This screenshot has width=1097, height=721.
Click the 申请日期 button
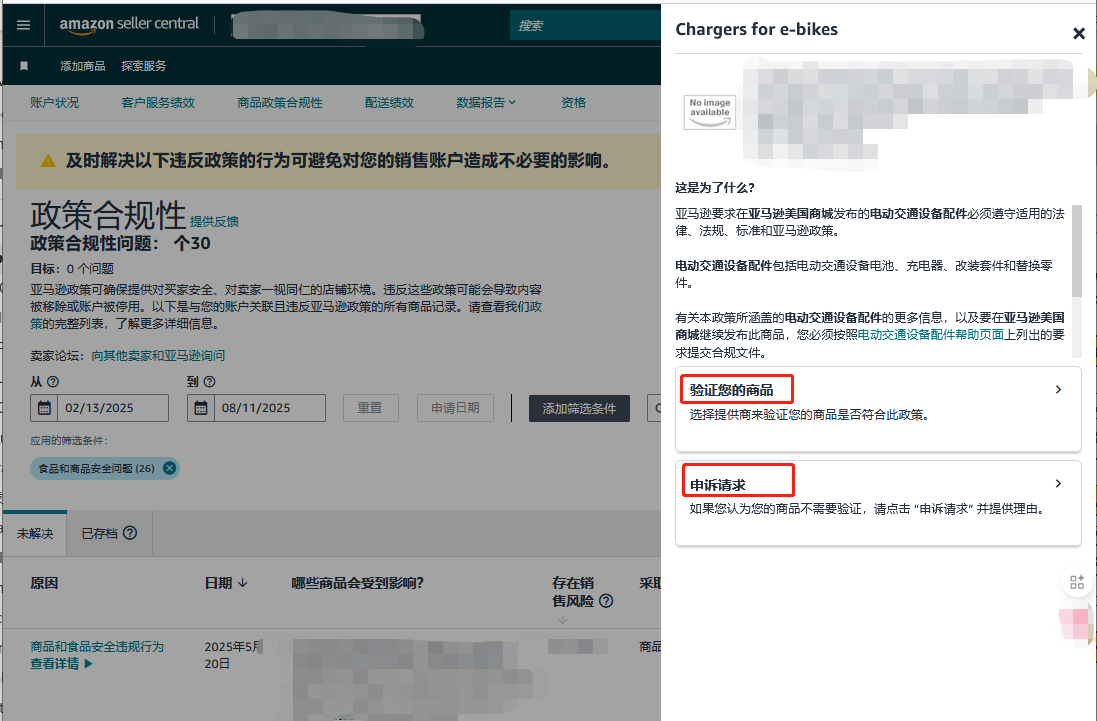pos(455,408)
